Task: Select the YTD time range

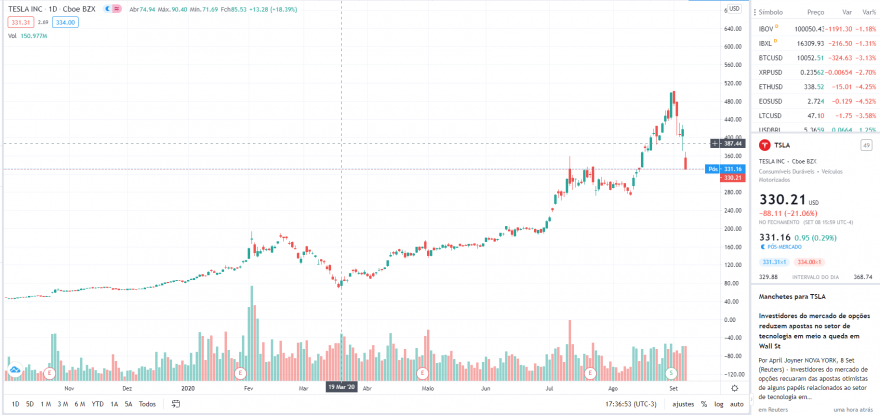Action: [x=98, y=404]
